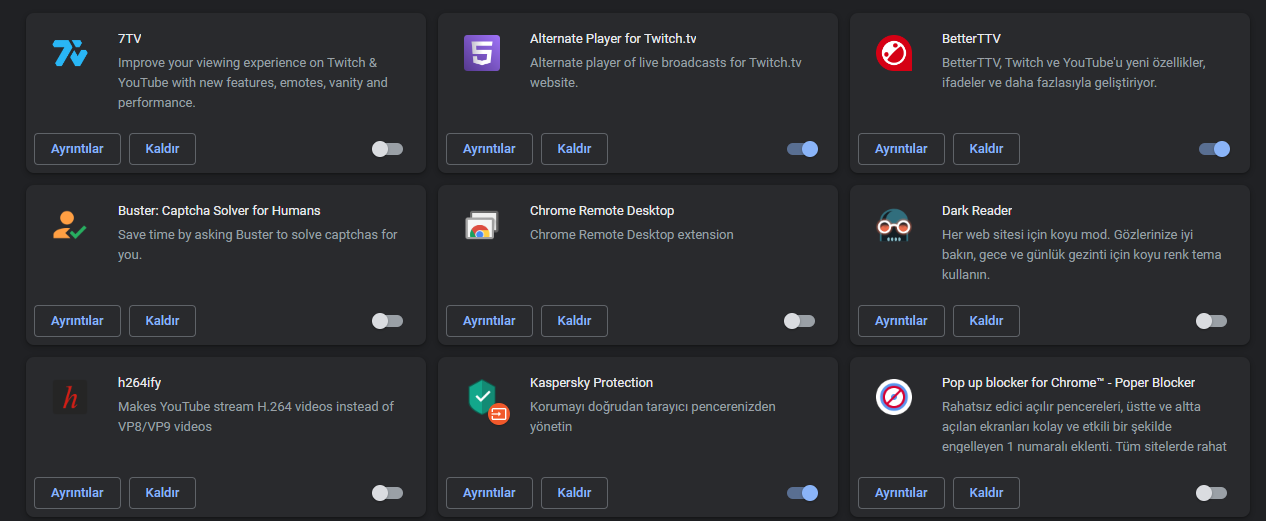The height and width of the screenshot is (521, 1266).
Task: Switch off Alternate Player for Twitch.tv toggle
Action: [x=802, y=149]
